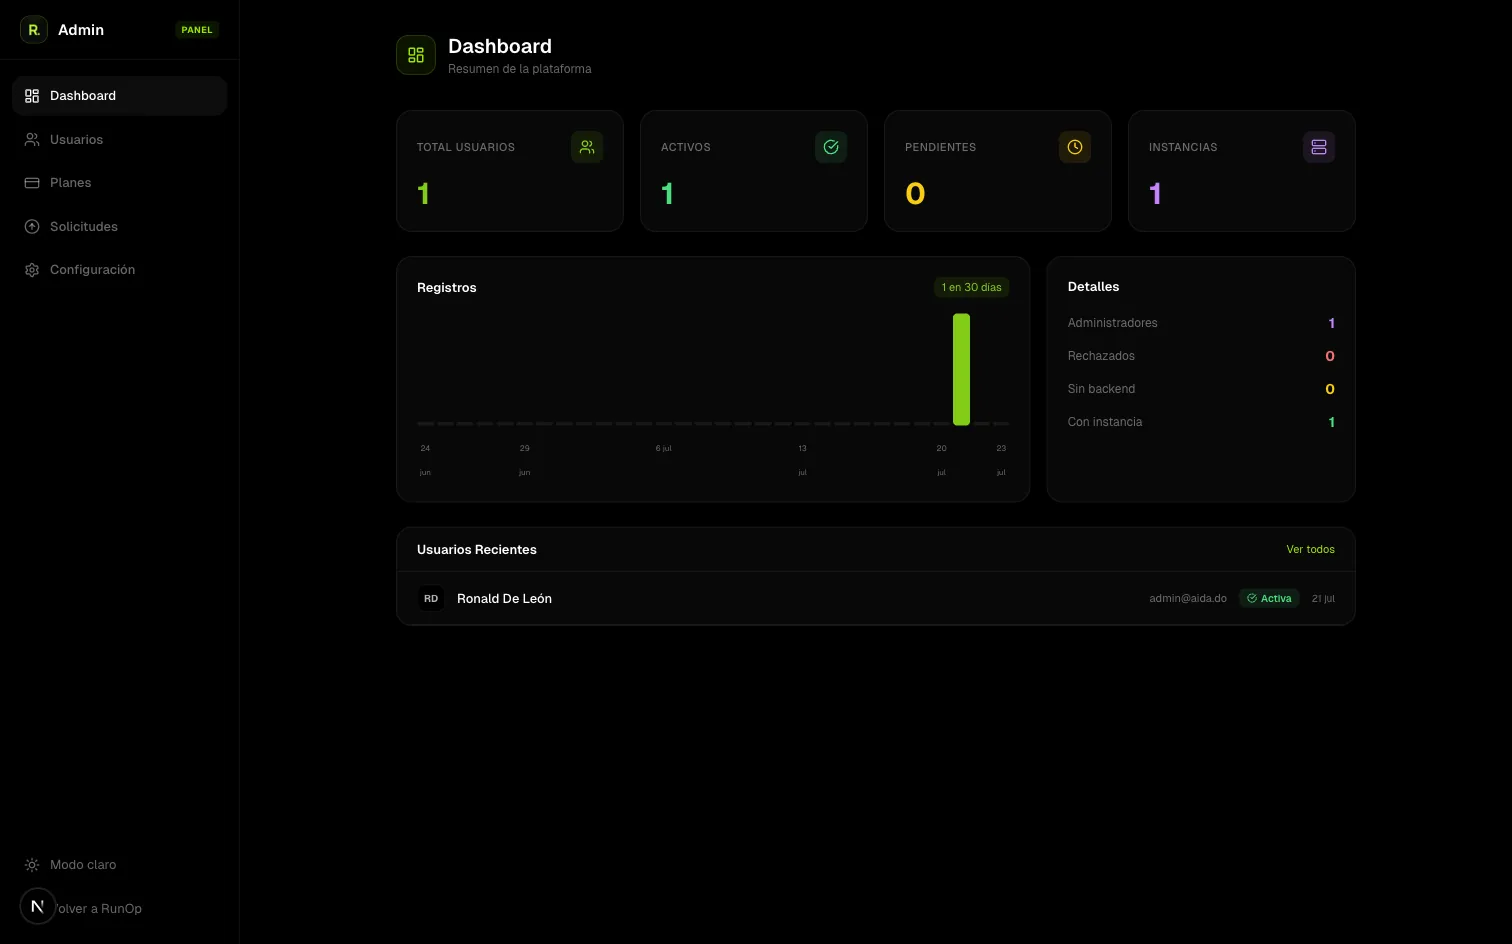Click the Total Usuarios value 1
Viewport: 1512px width, 944px height.
(424, 194)
